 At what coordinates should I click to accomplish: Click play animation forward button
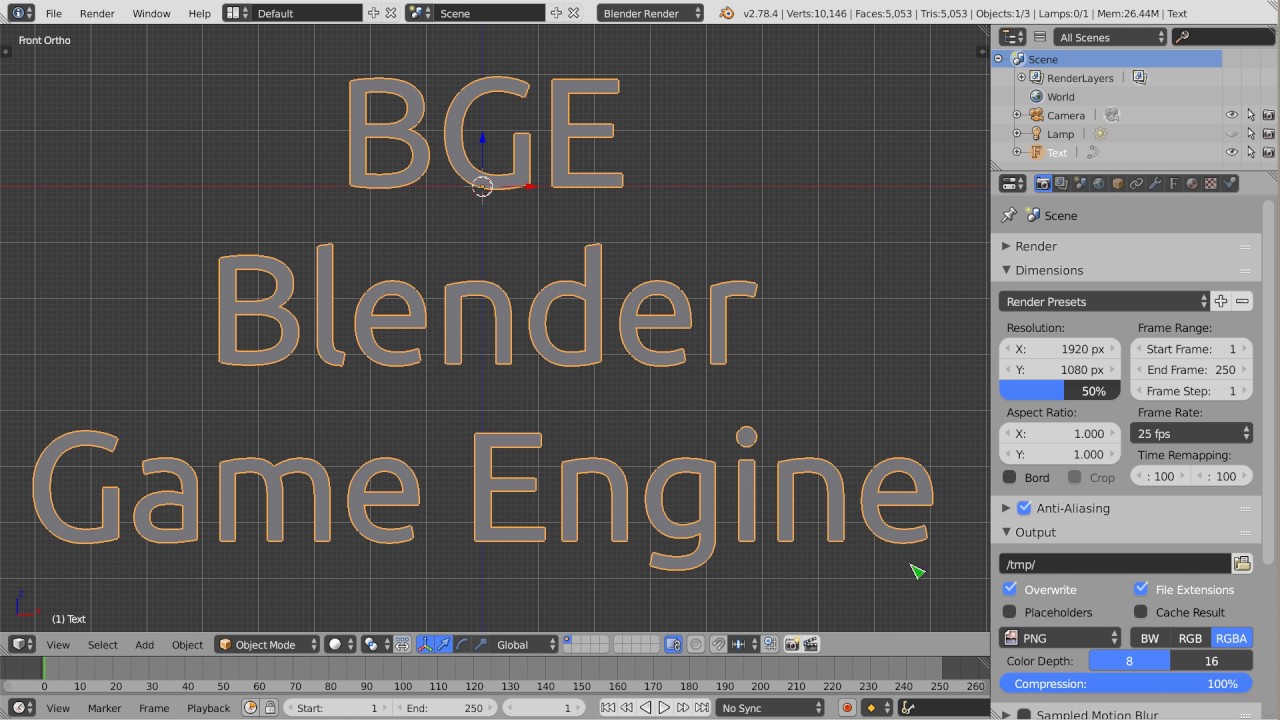(x=664, y=708)
